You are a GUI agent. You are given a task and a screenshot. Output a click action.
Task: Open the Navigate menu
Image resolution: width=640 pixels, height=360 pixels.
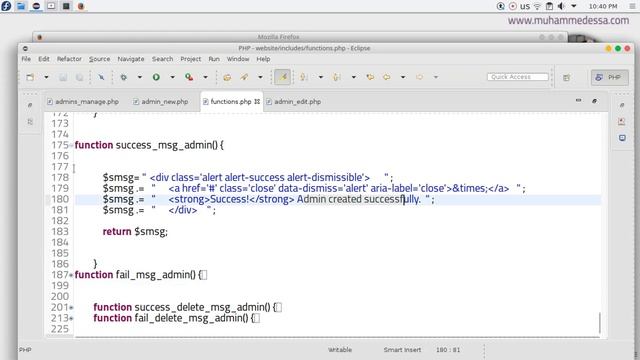[131, 59]
